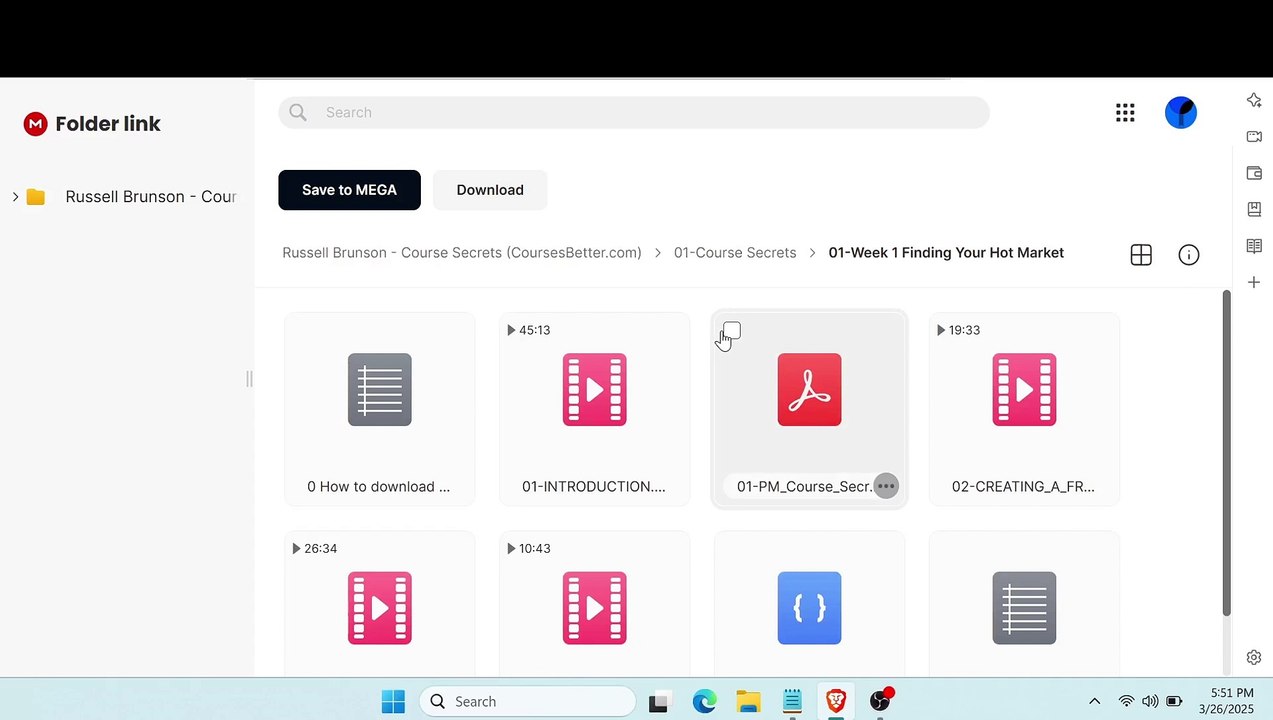Open the volume tray icon

pyautogui.click(x=1150, y=702)
